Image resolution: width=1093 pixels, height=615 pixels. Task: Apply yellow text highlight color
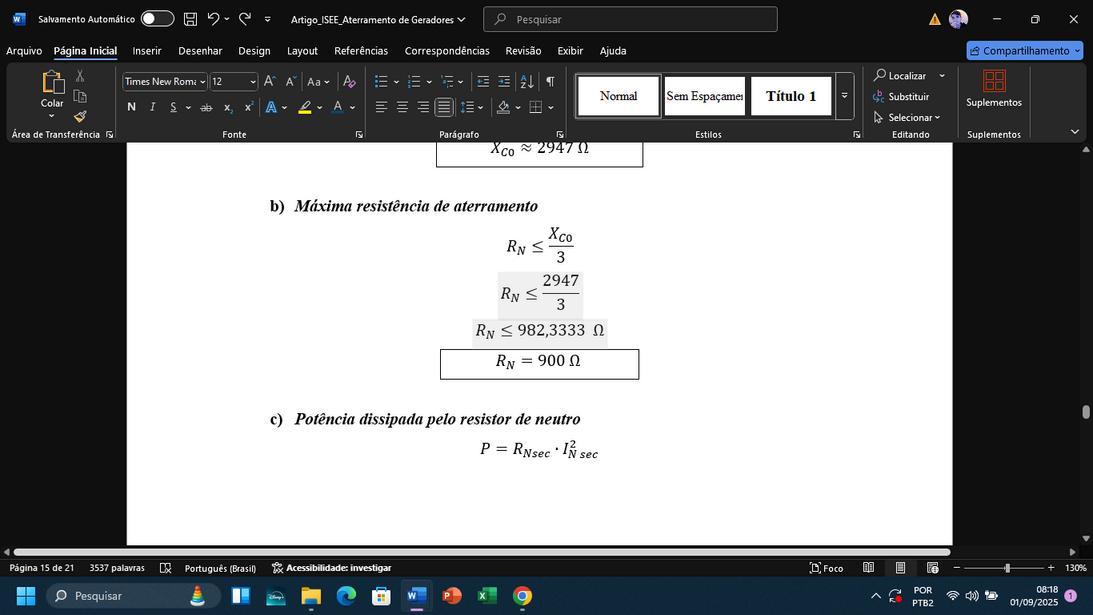pyautogui.click(x=305, y=107)
